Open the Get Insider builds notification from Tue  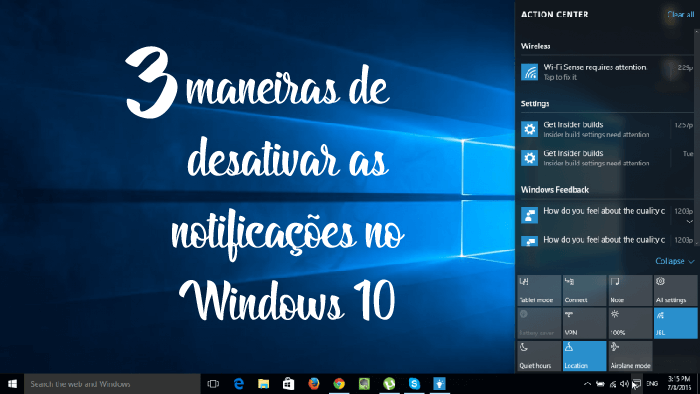[606, 158]
